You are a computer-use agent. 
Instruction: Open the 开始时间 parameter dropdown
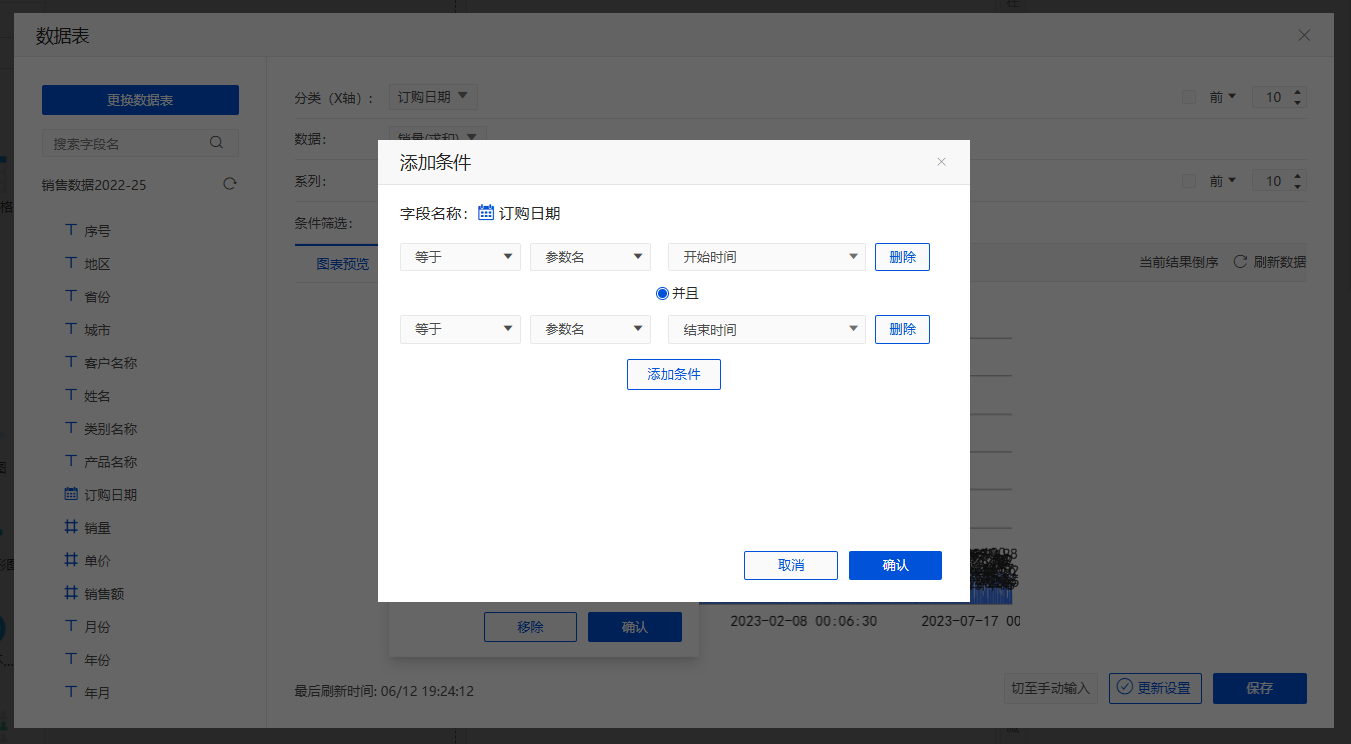766,257
